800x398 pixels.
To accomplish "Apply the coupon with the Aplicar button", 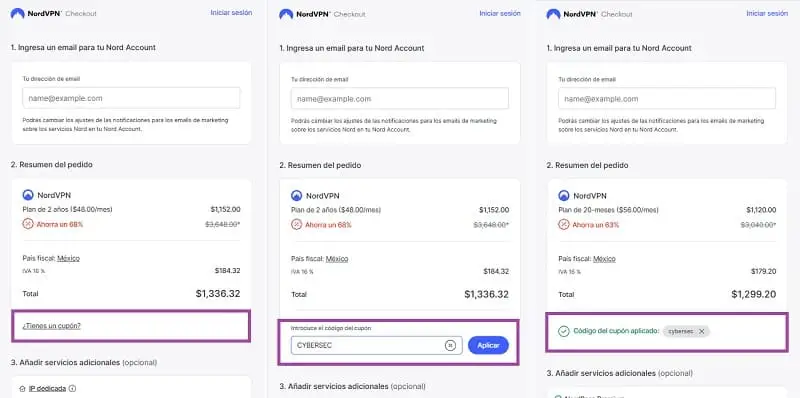I will (488, 345).
